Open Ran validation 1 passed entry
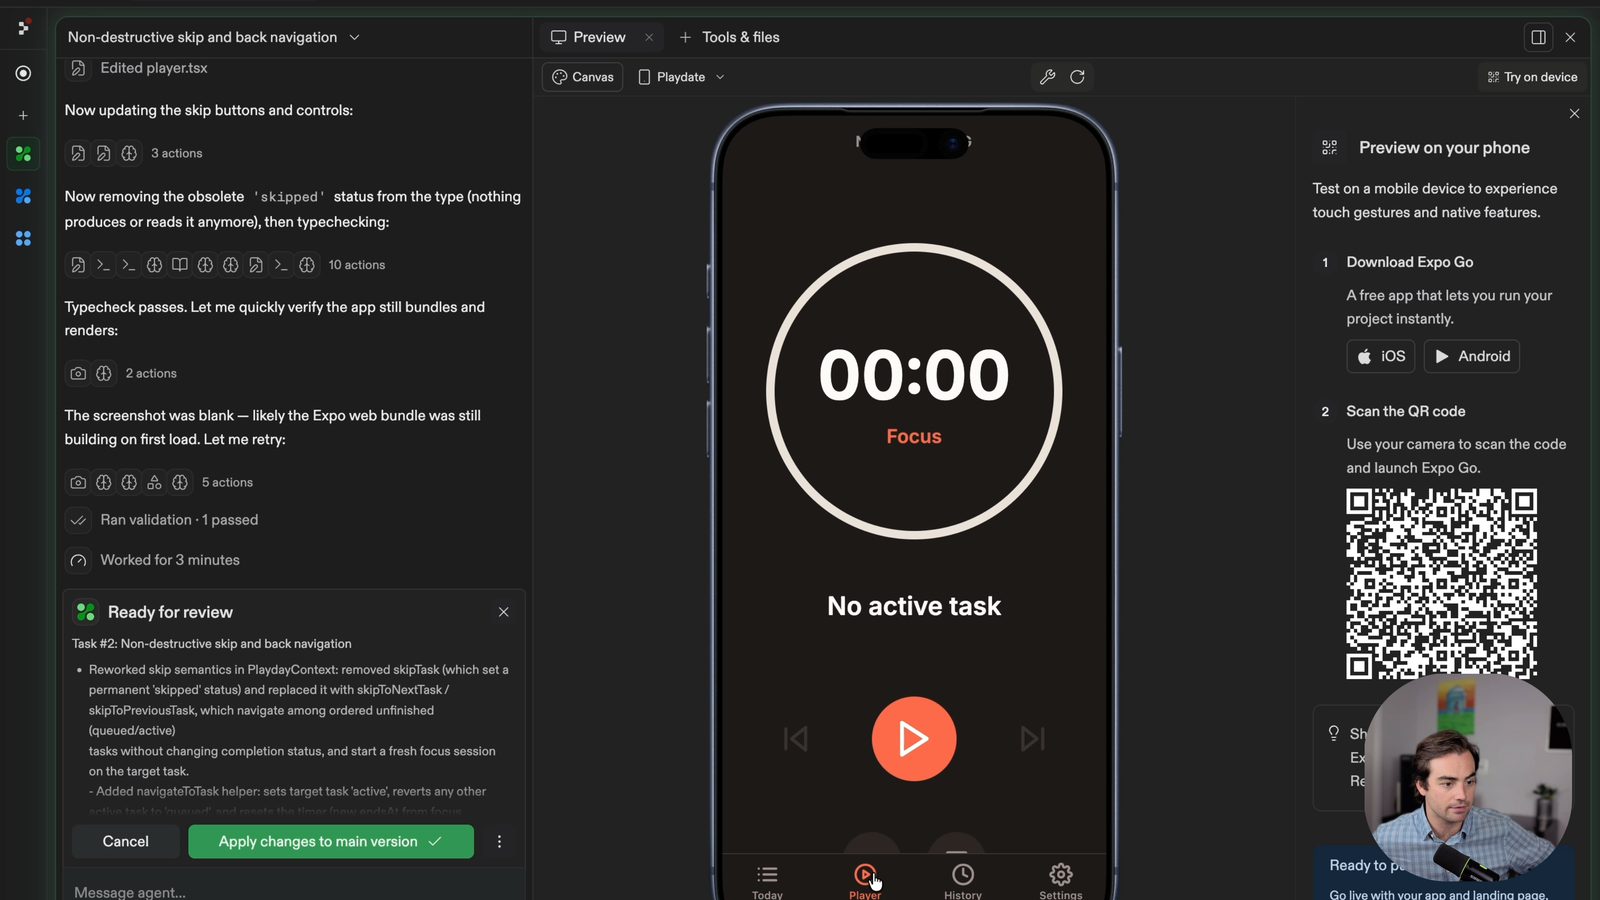Screen dimensions: 1600x900 point(163,520)
